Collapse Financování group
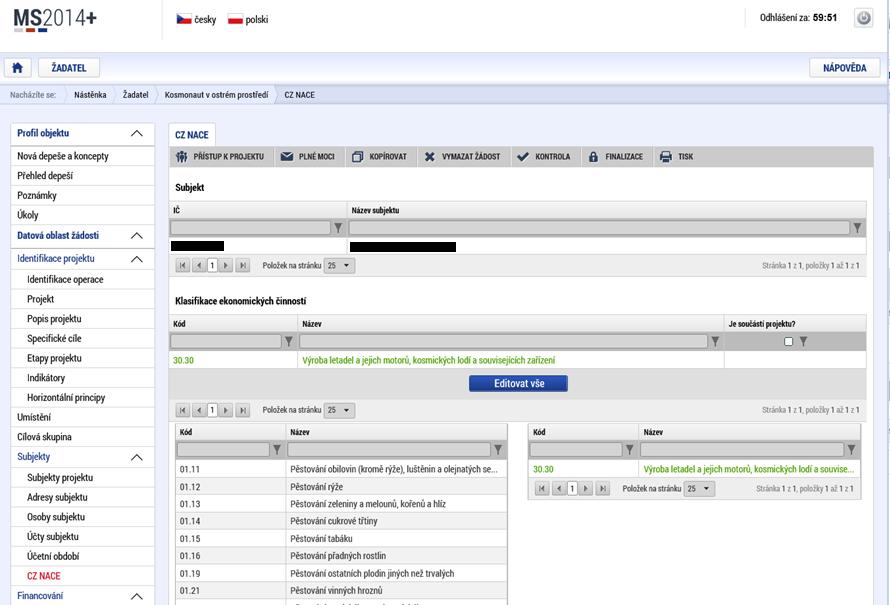Screen dimensions: 890x605 coord(137,596)
